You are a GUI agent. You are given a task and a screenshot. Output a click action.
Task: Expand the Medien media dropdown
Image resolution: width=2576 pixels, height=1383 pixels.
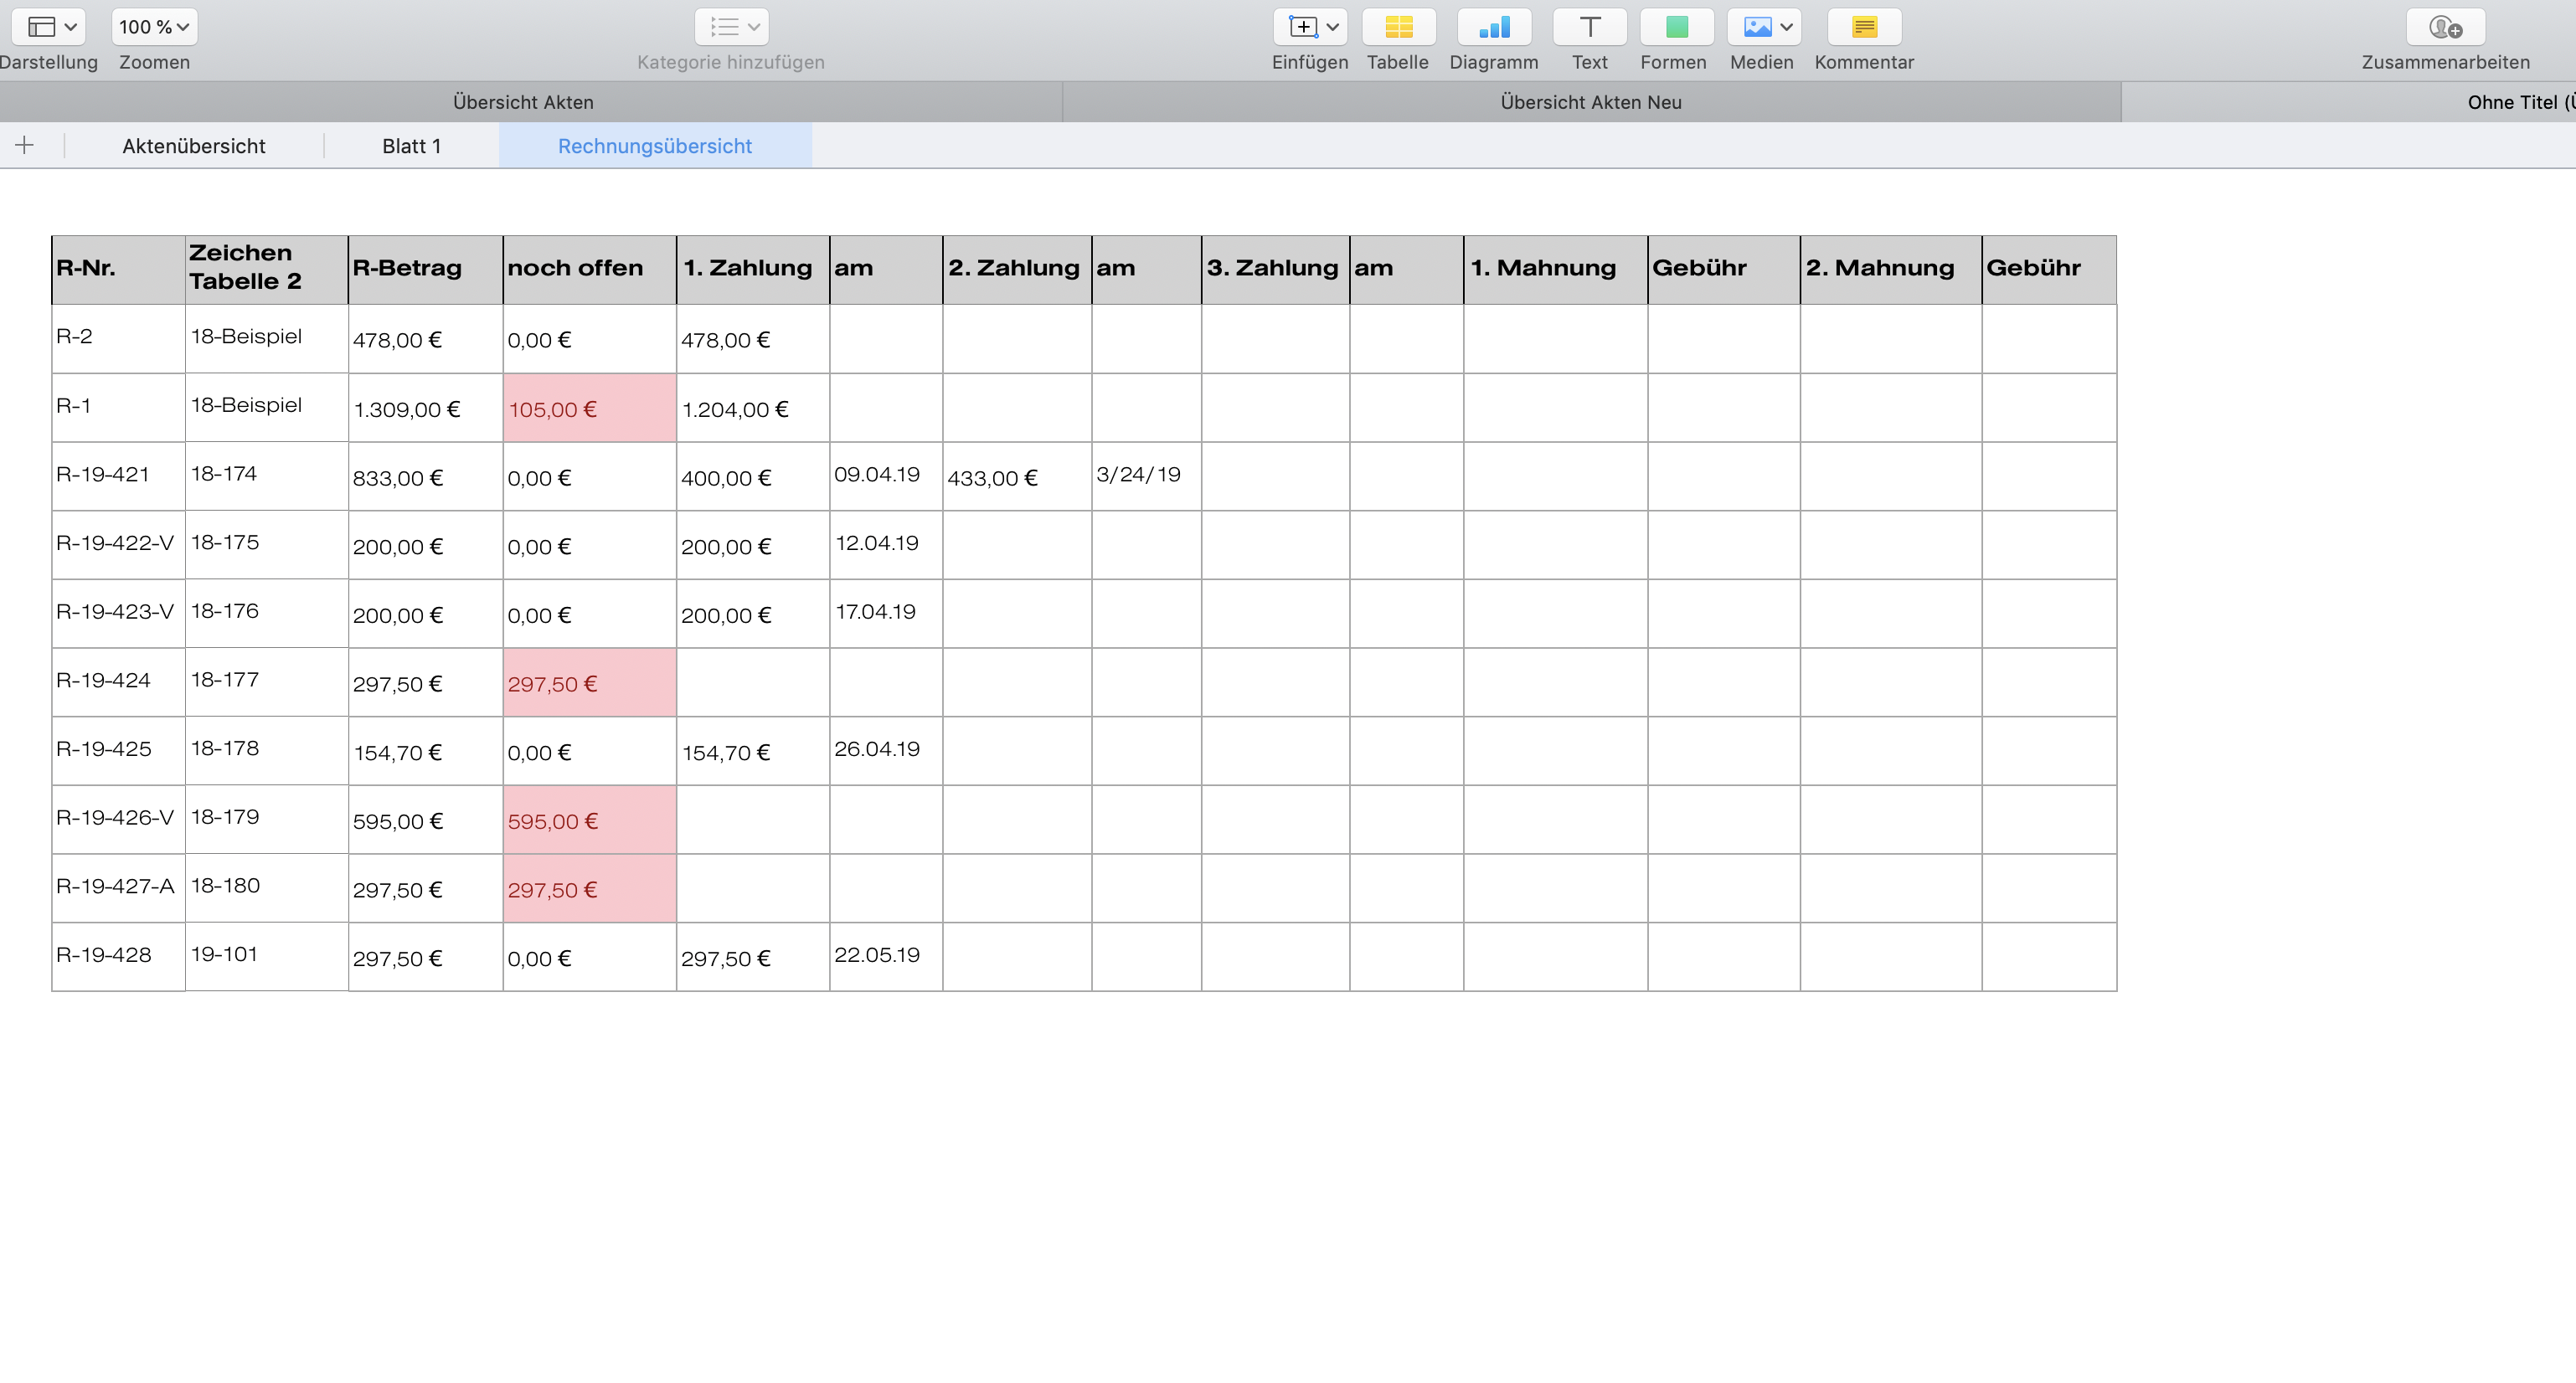pyautogui.click(x=1764, y=27)
